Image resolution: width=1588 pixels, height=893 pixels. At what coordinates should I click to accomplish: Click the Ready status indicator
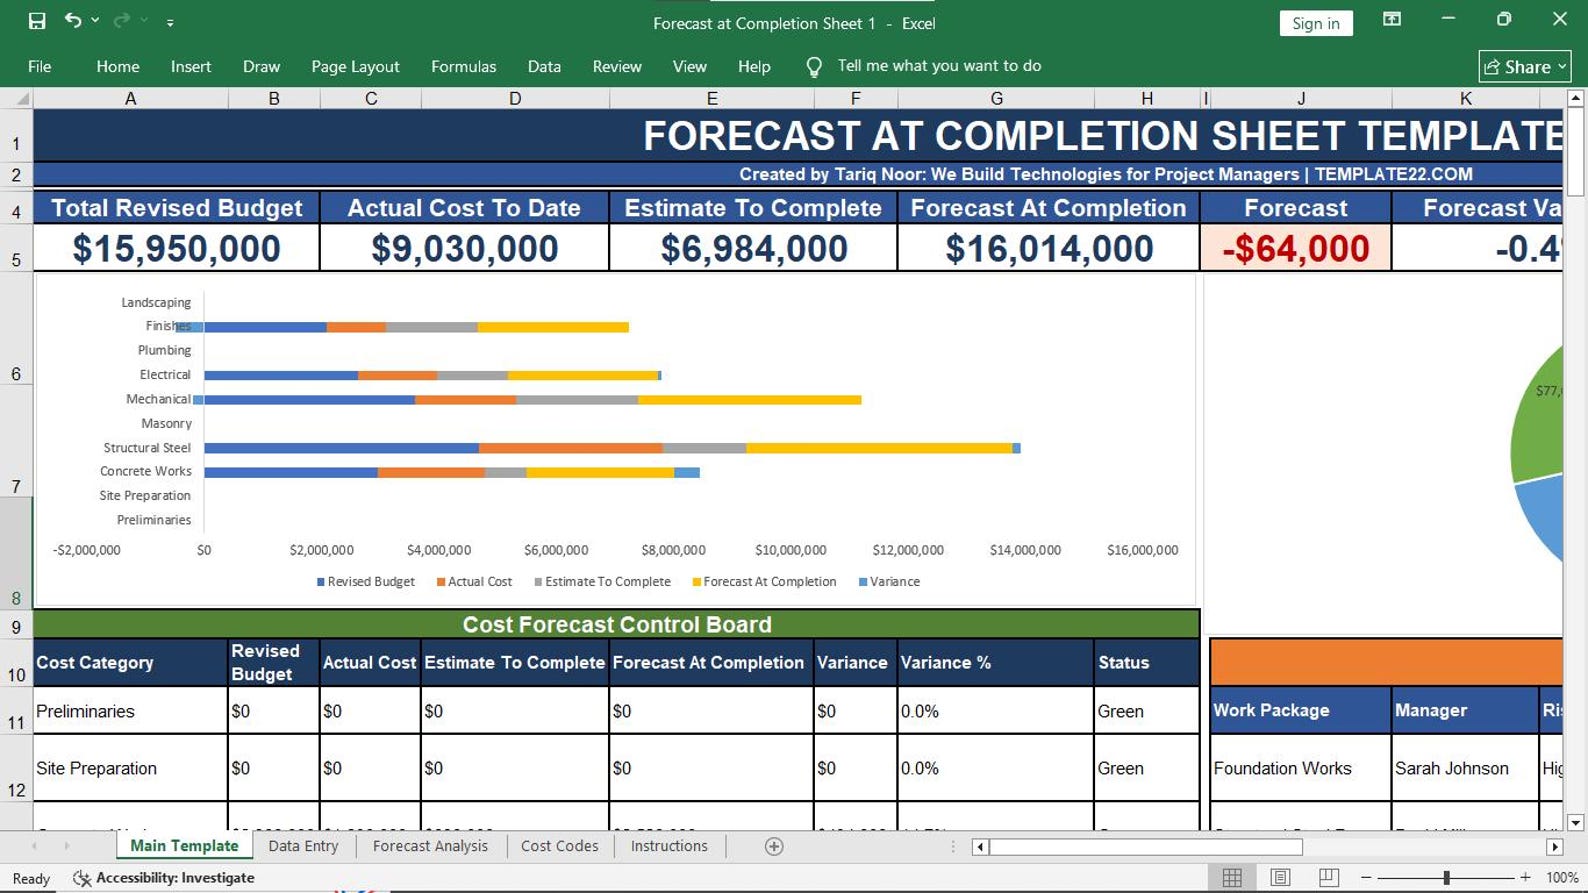point(31,879)
